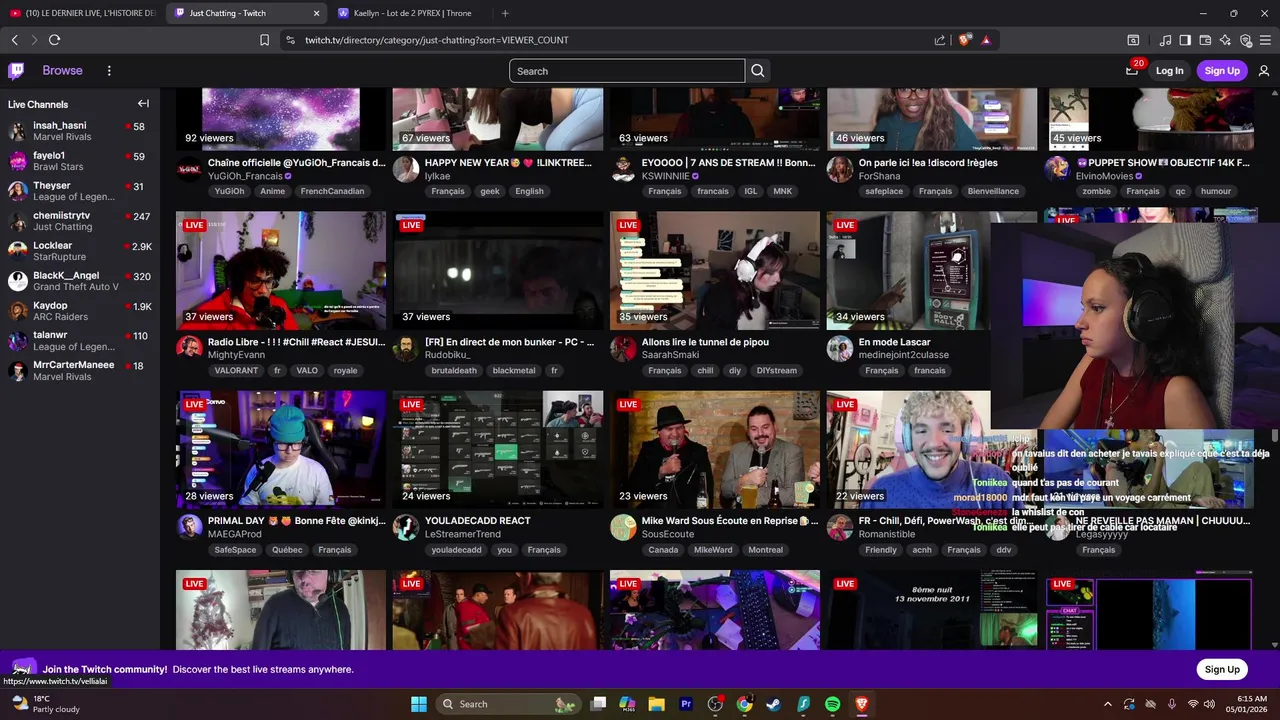Click the Twitch logo home icon

point(16,71)
